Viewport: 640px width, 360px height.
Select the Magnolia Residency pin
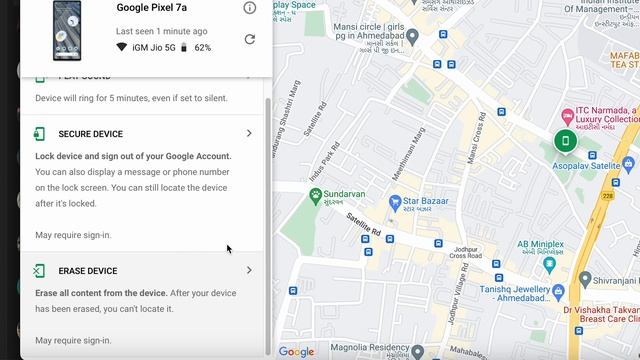(x=417, y=351)
